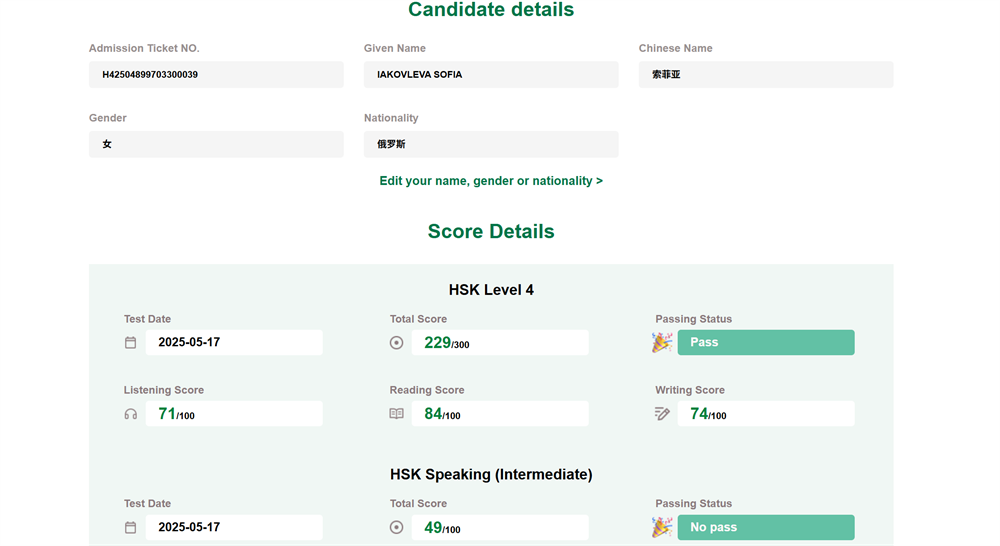Click the calendar icon beside HSK Level 4 test date
Viewport: 1000px width, 546px height.
click(130, 343)
